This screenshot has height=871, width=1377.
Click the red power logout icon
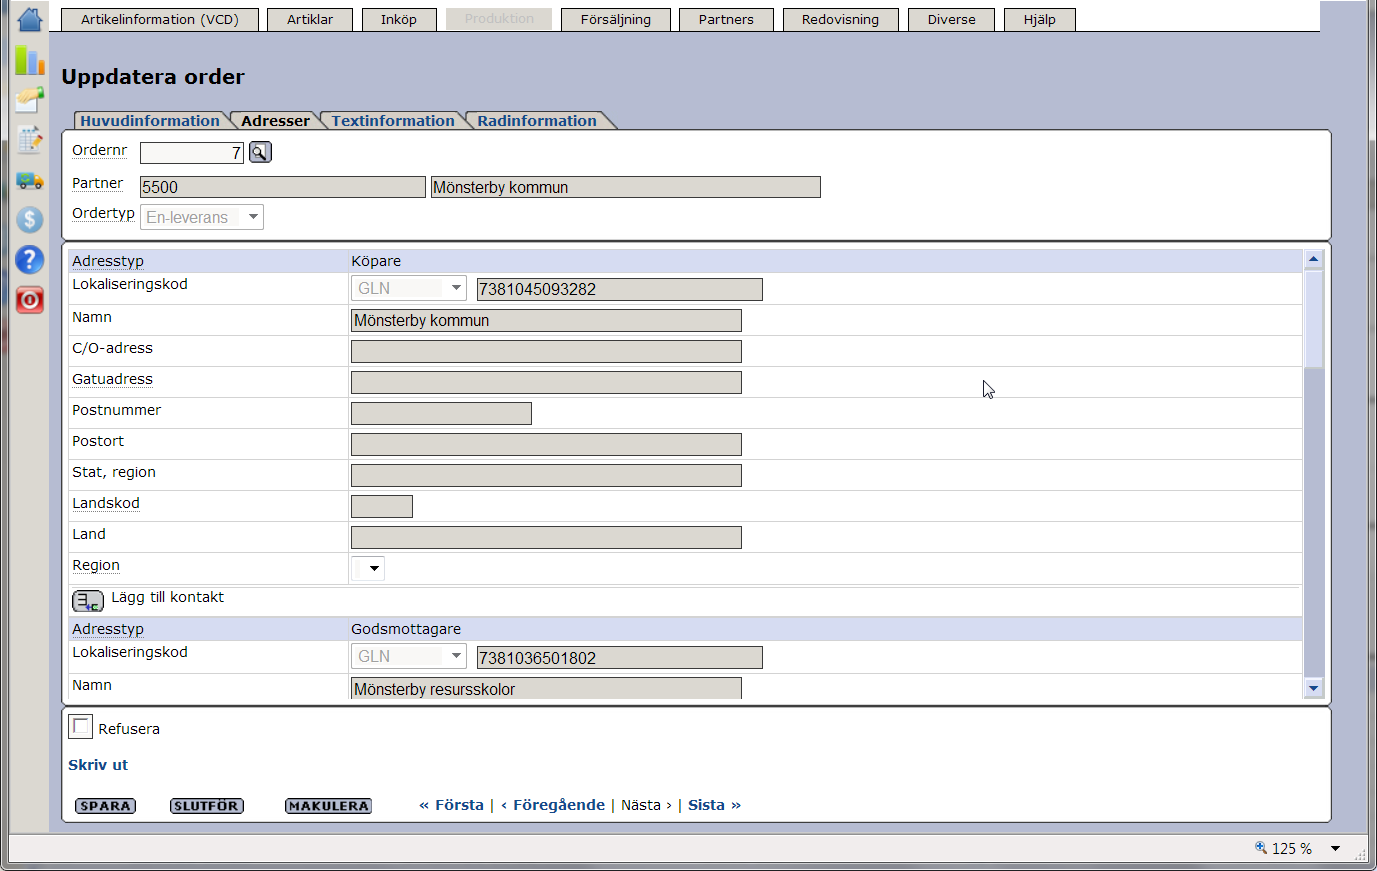(30, 300)
